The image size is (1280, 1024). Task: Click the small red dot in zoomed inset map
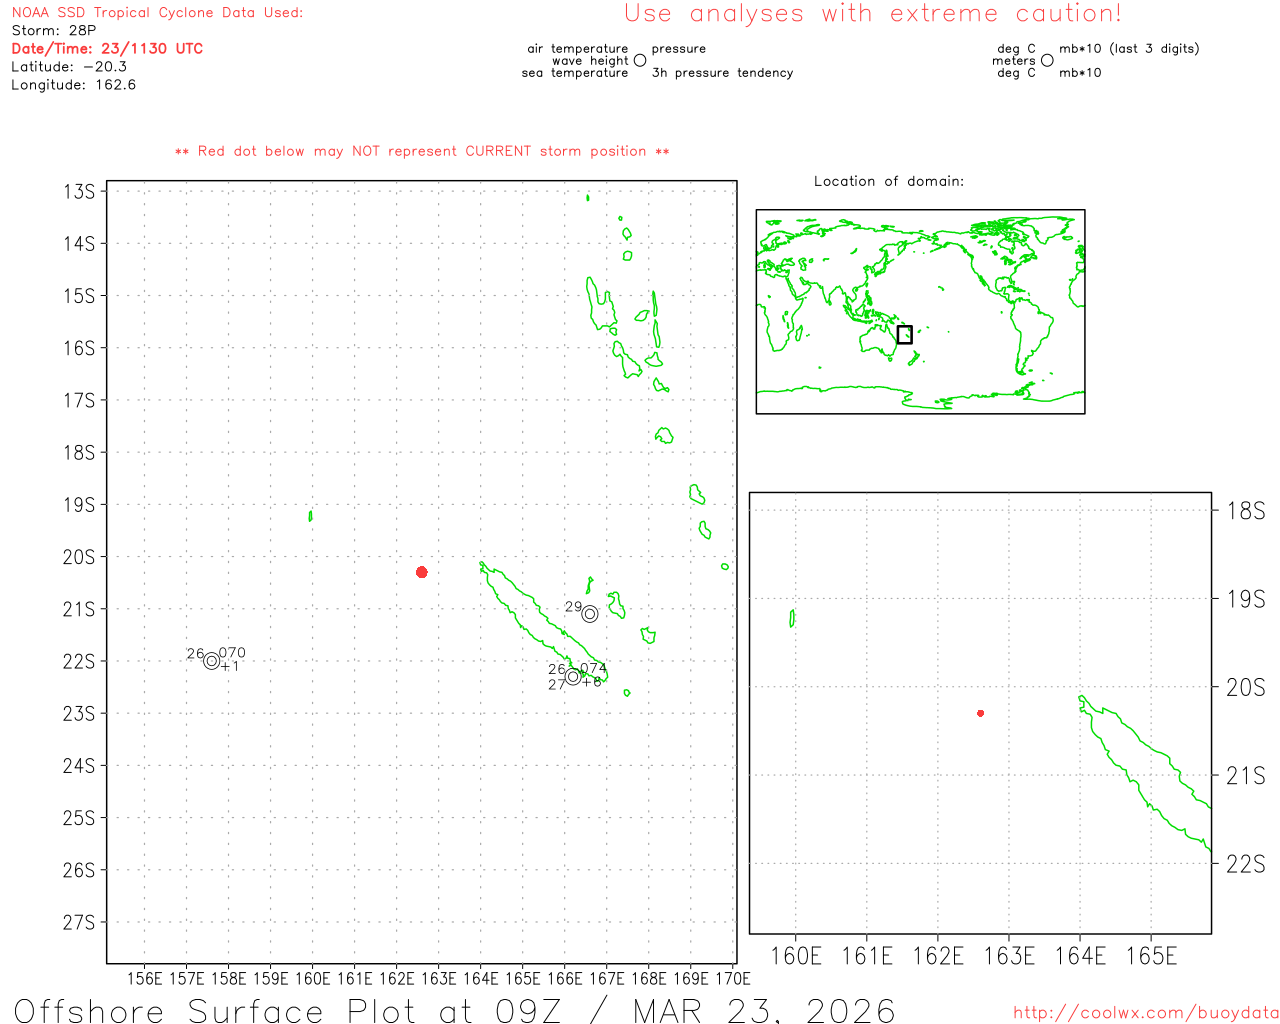[980, 713]
